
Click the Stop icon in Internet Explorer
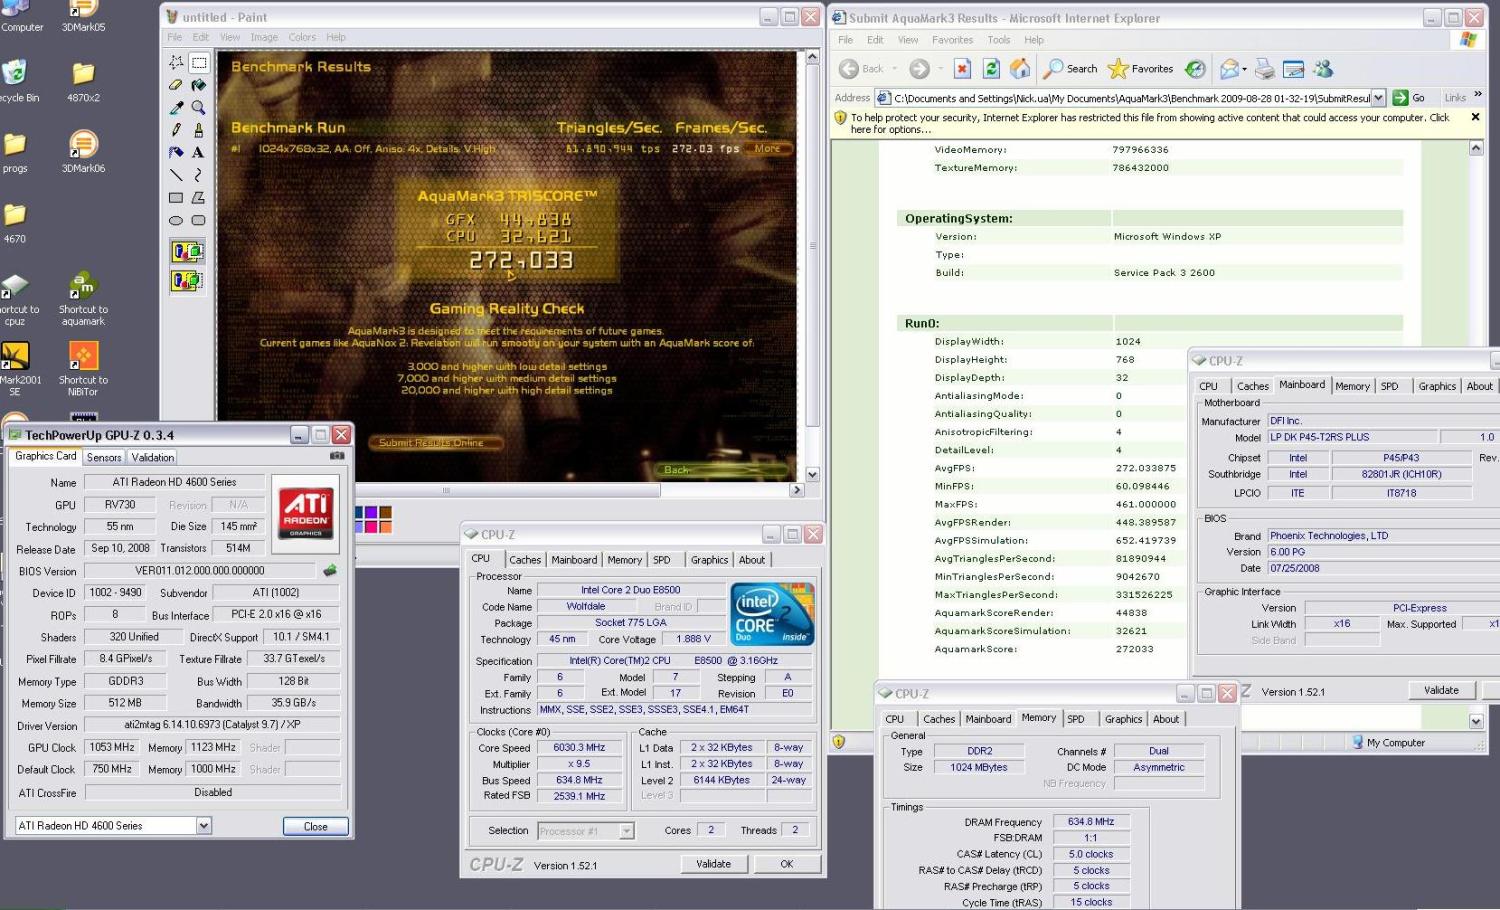(962, 68)
